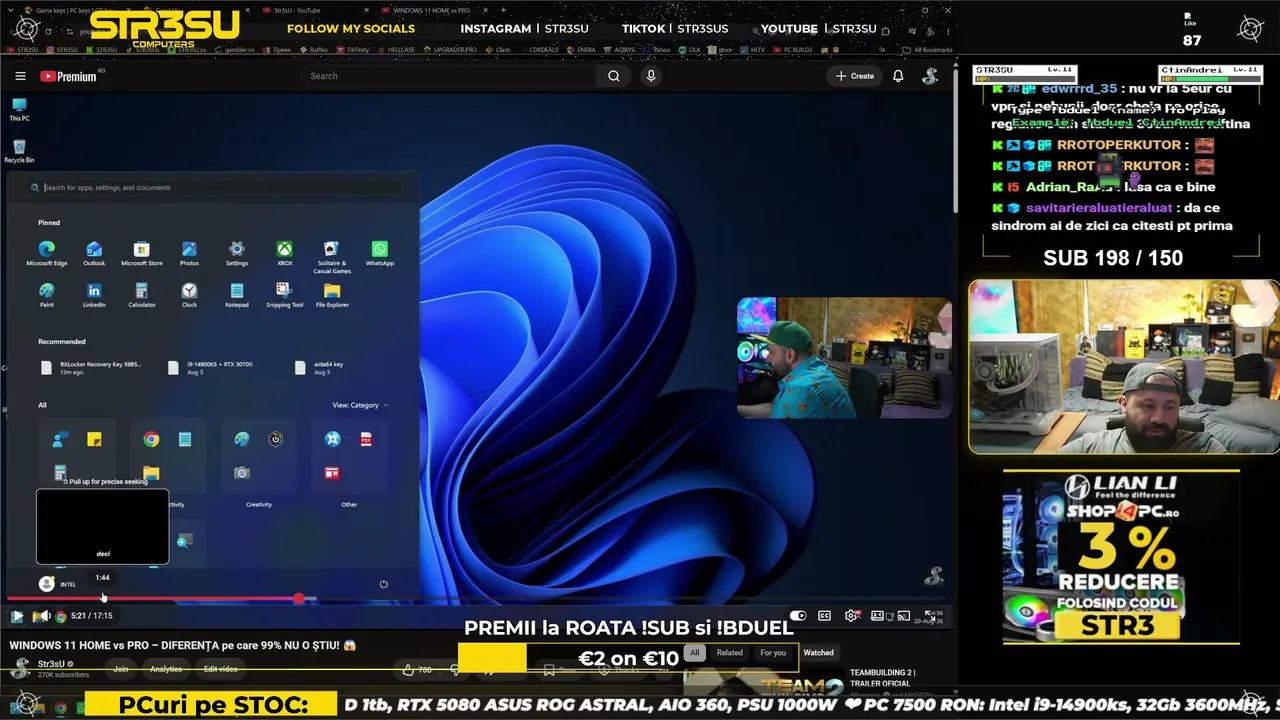Open Solitaire & Casual Games
The image size is (1280, 720).
click(x=332, y=256)
